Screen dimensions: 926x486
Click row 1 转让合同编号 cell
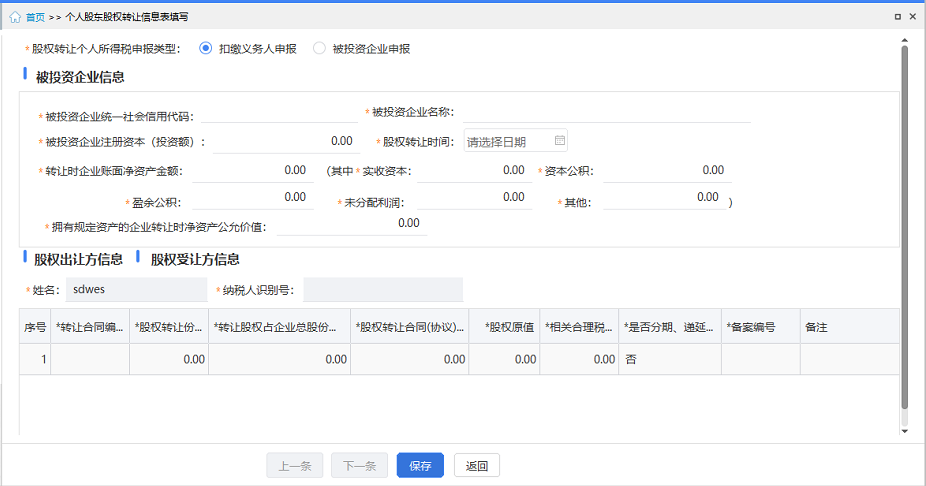pyautogui.click(x=90, y=359)
